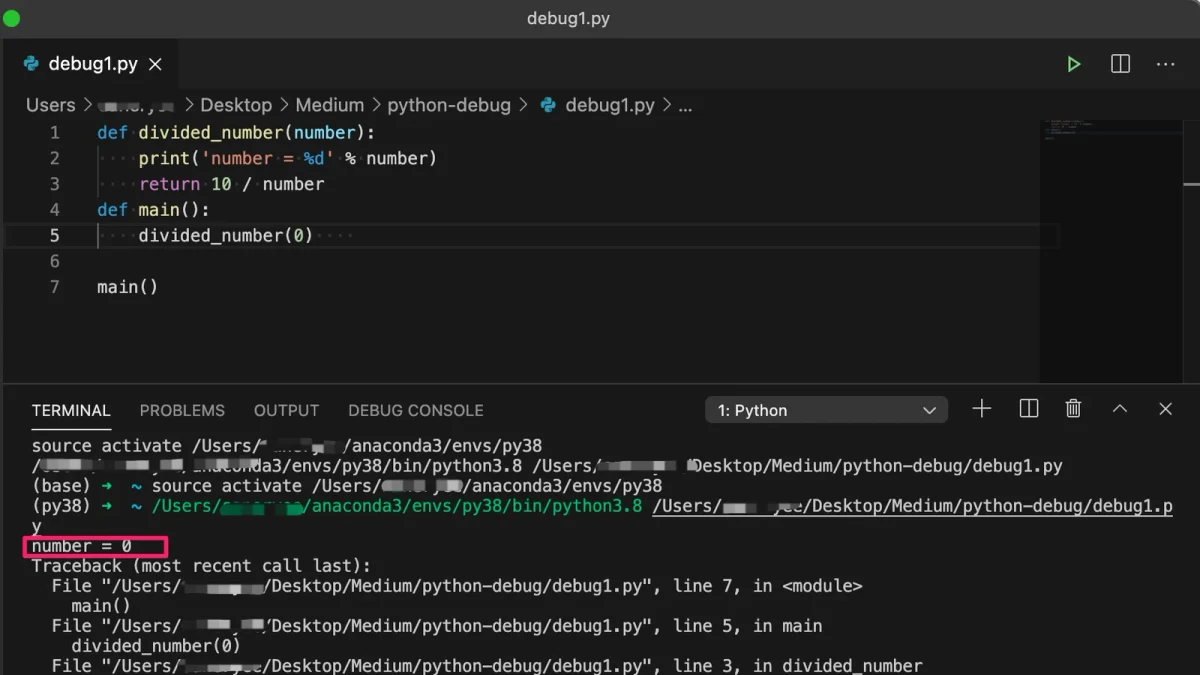Click line number 5 in gutter
Screen dimensions: 1200x675
pos(54,236)
